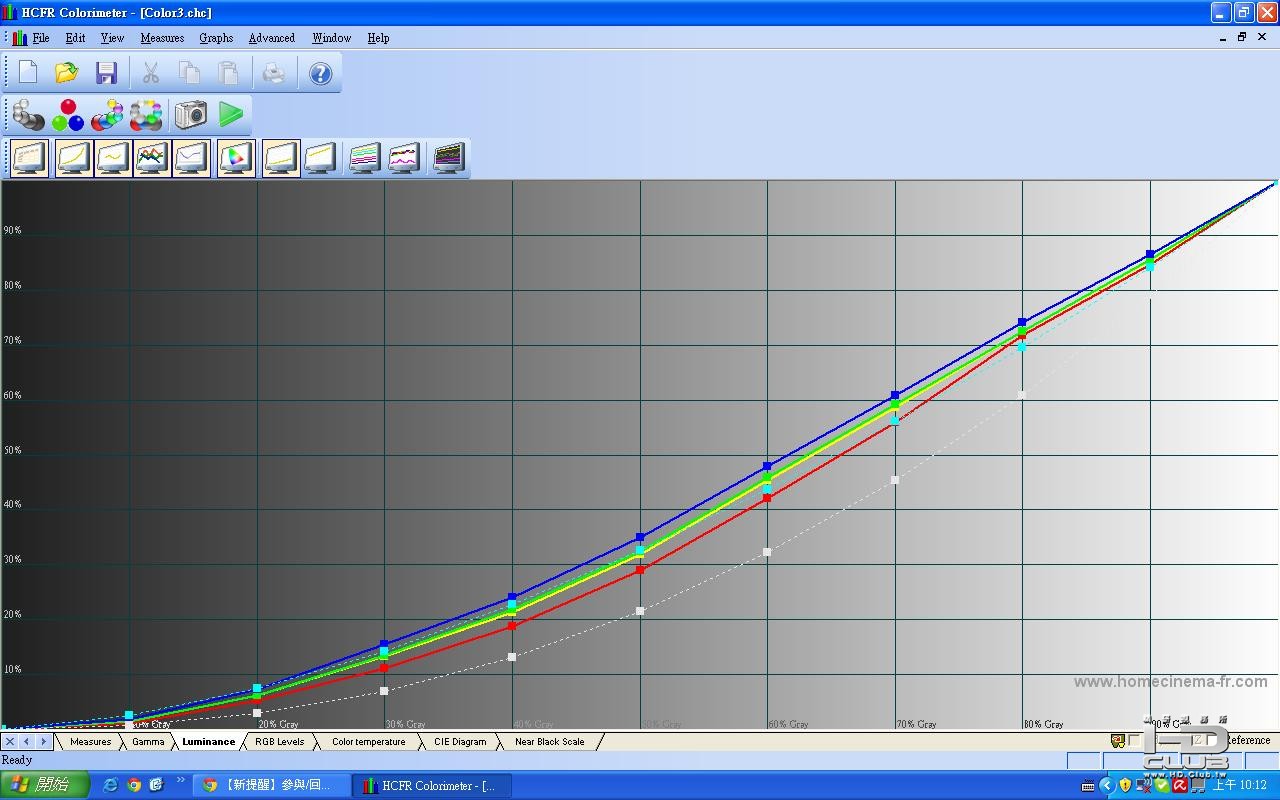Expand the quick launch chevron on the taskbar
This screenshot has height=800, width=1280.
[x=181, y=779]
